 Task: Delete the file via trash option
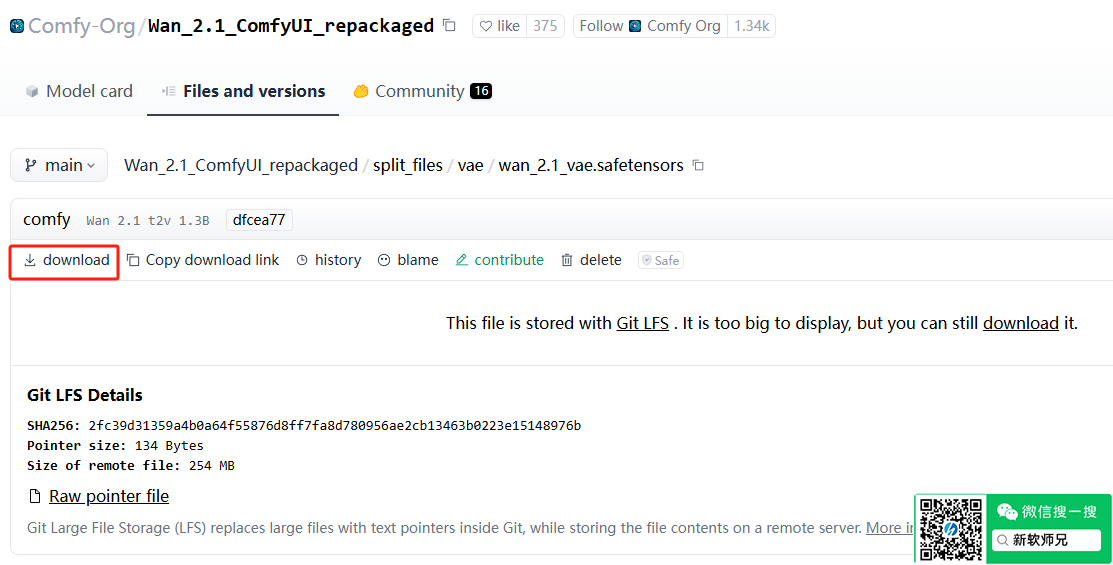pyautogui.click(x=591, y=260)
